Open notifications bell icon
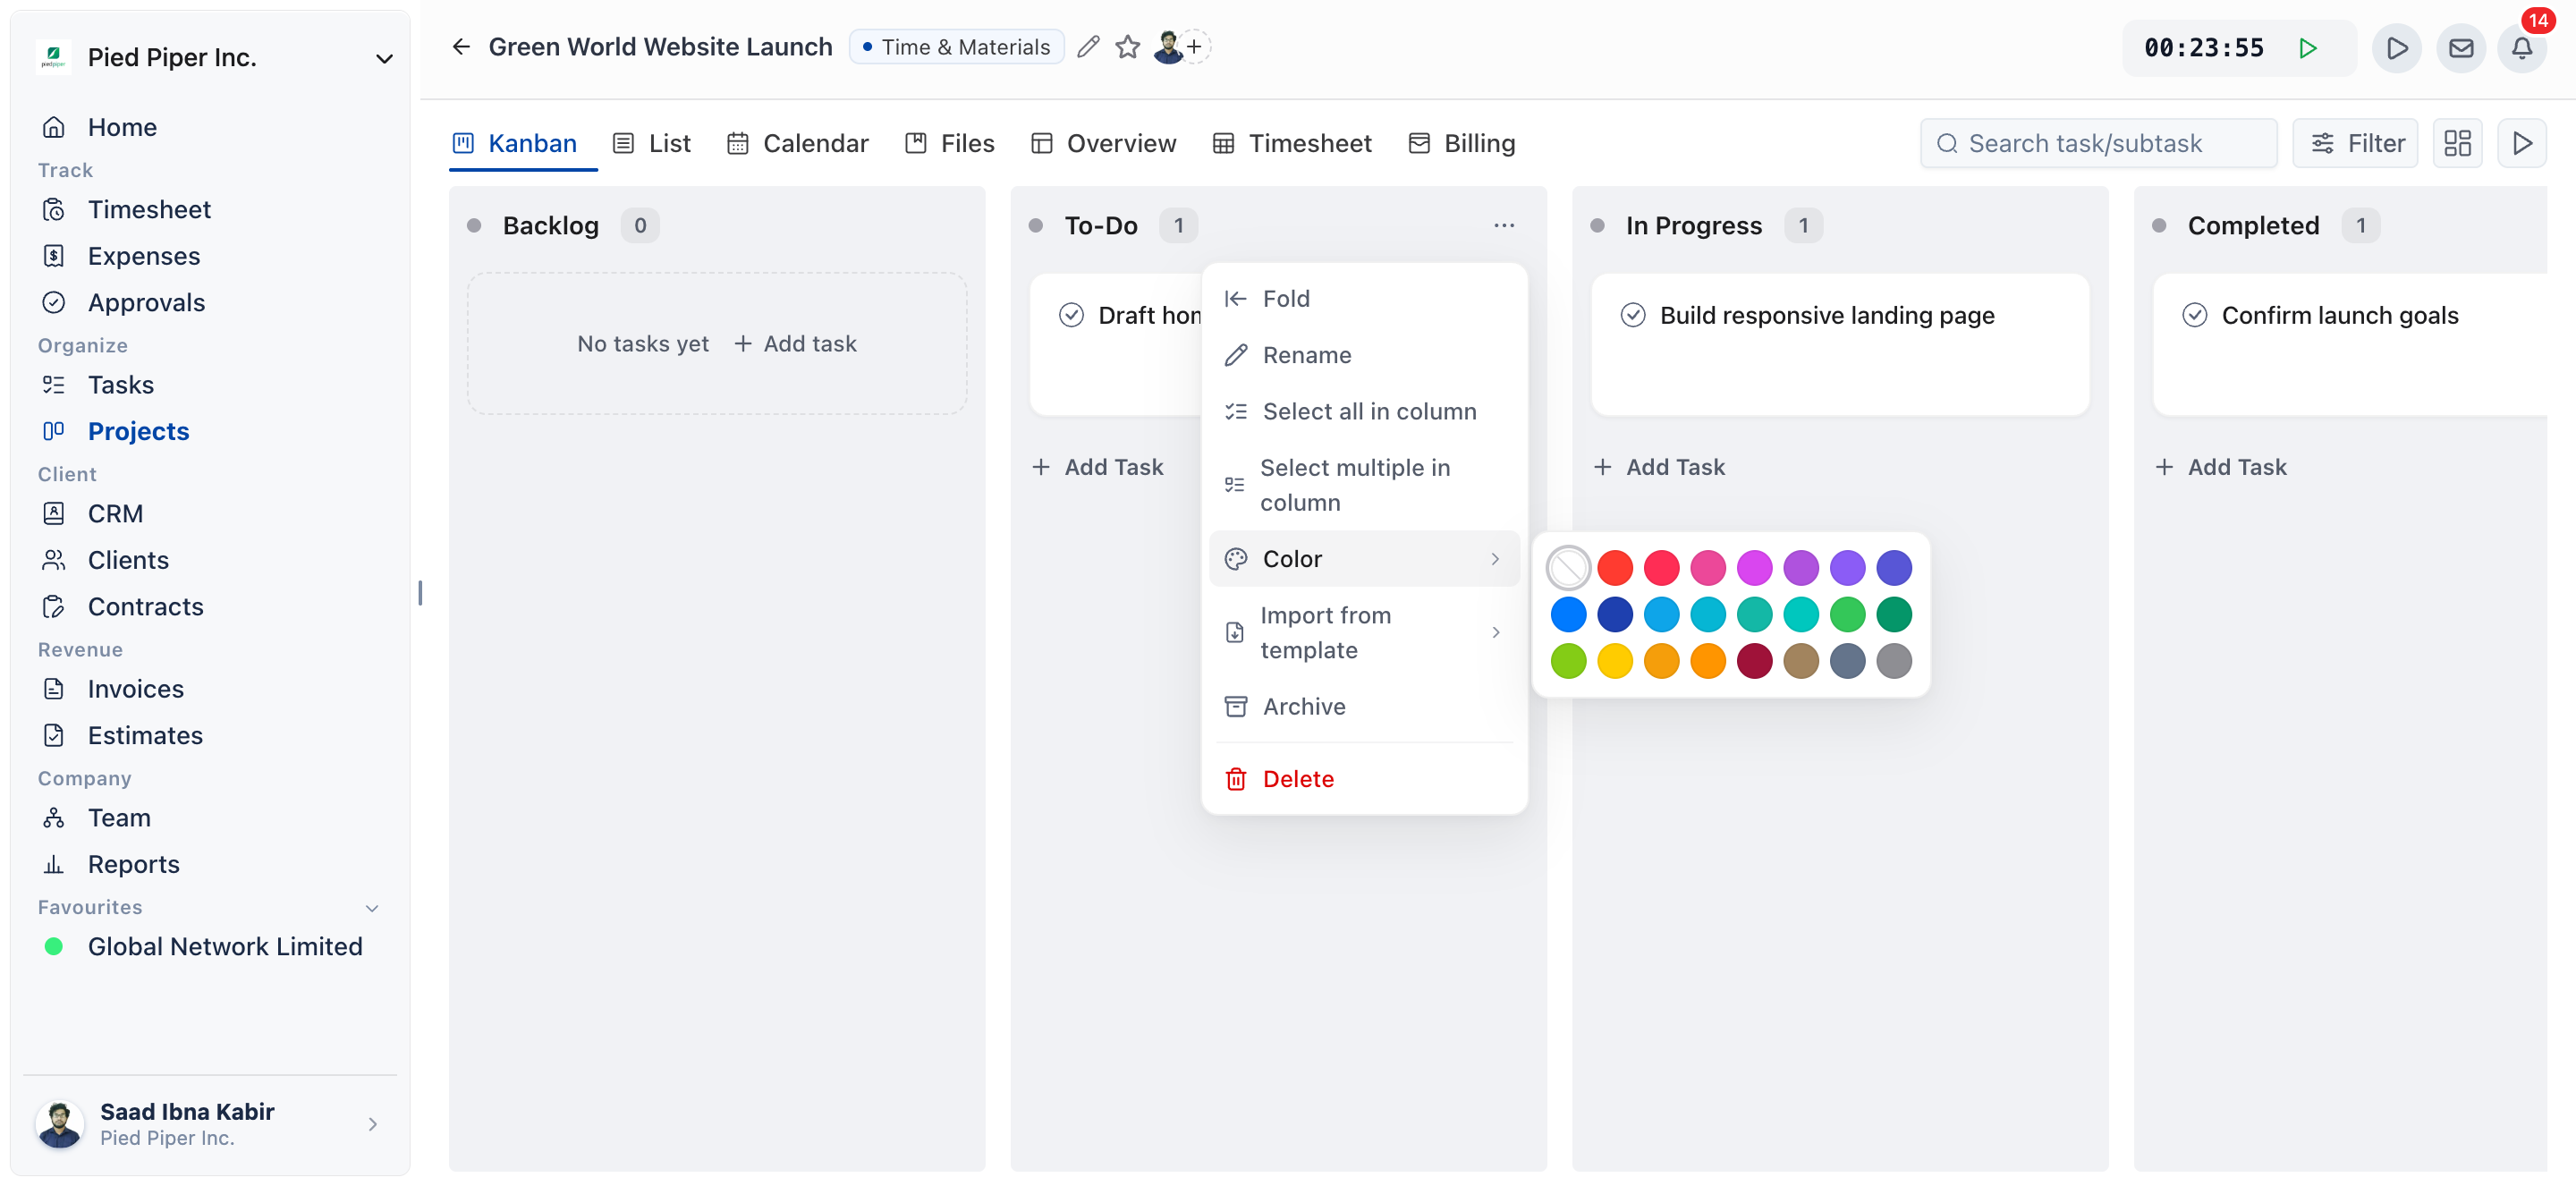2576x1186 pixels. click(2521, 48)
